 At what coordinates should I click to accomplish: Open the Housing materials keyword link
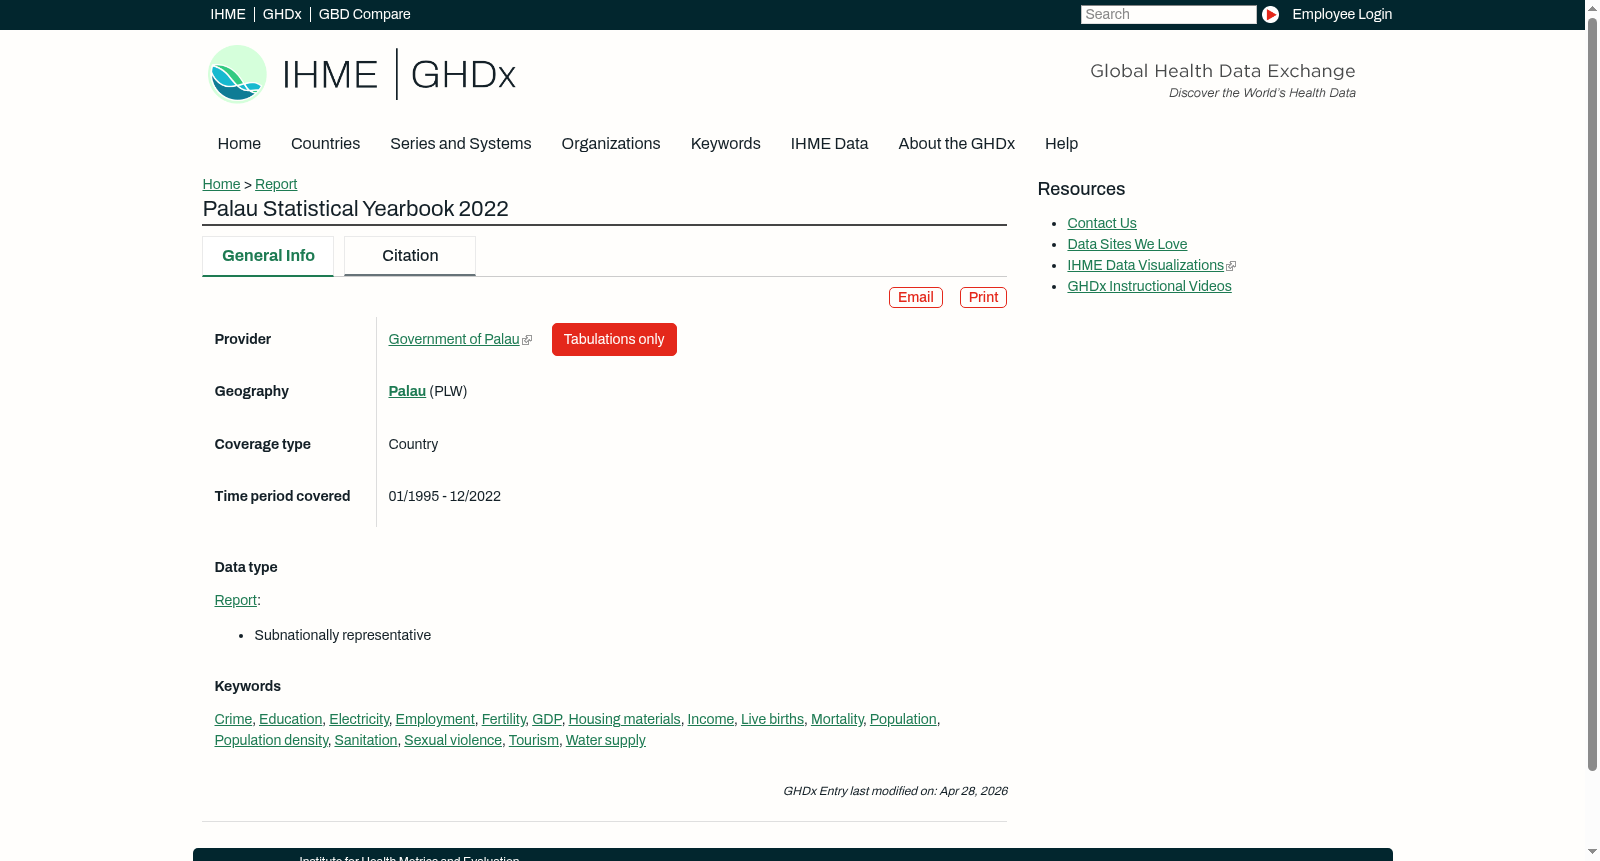pyautogui.click(x=624, y=720)
